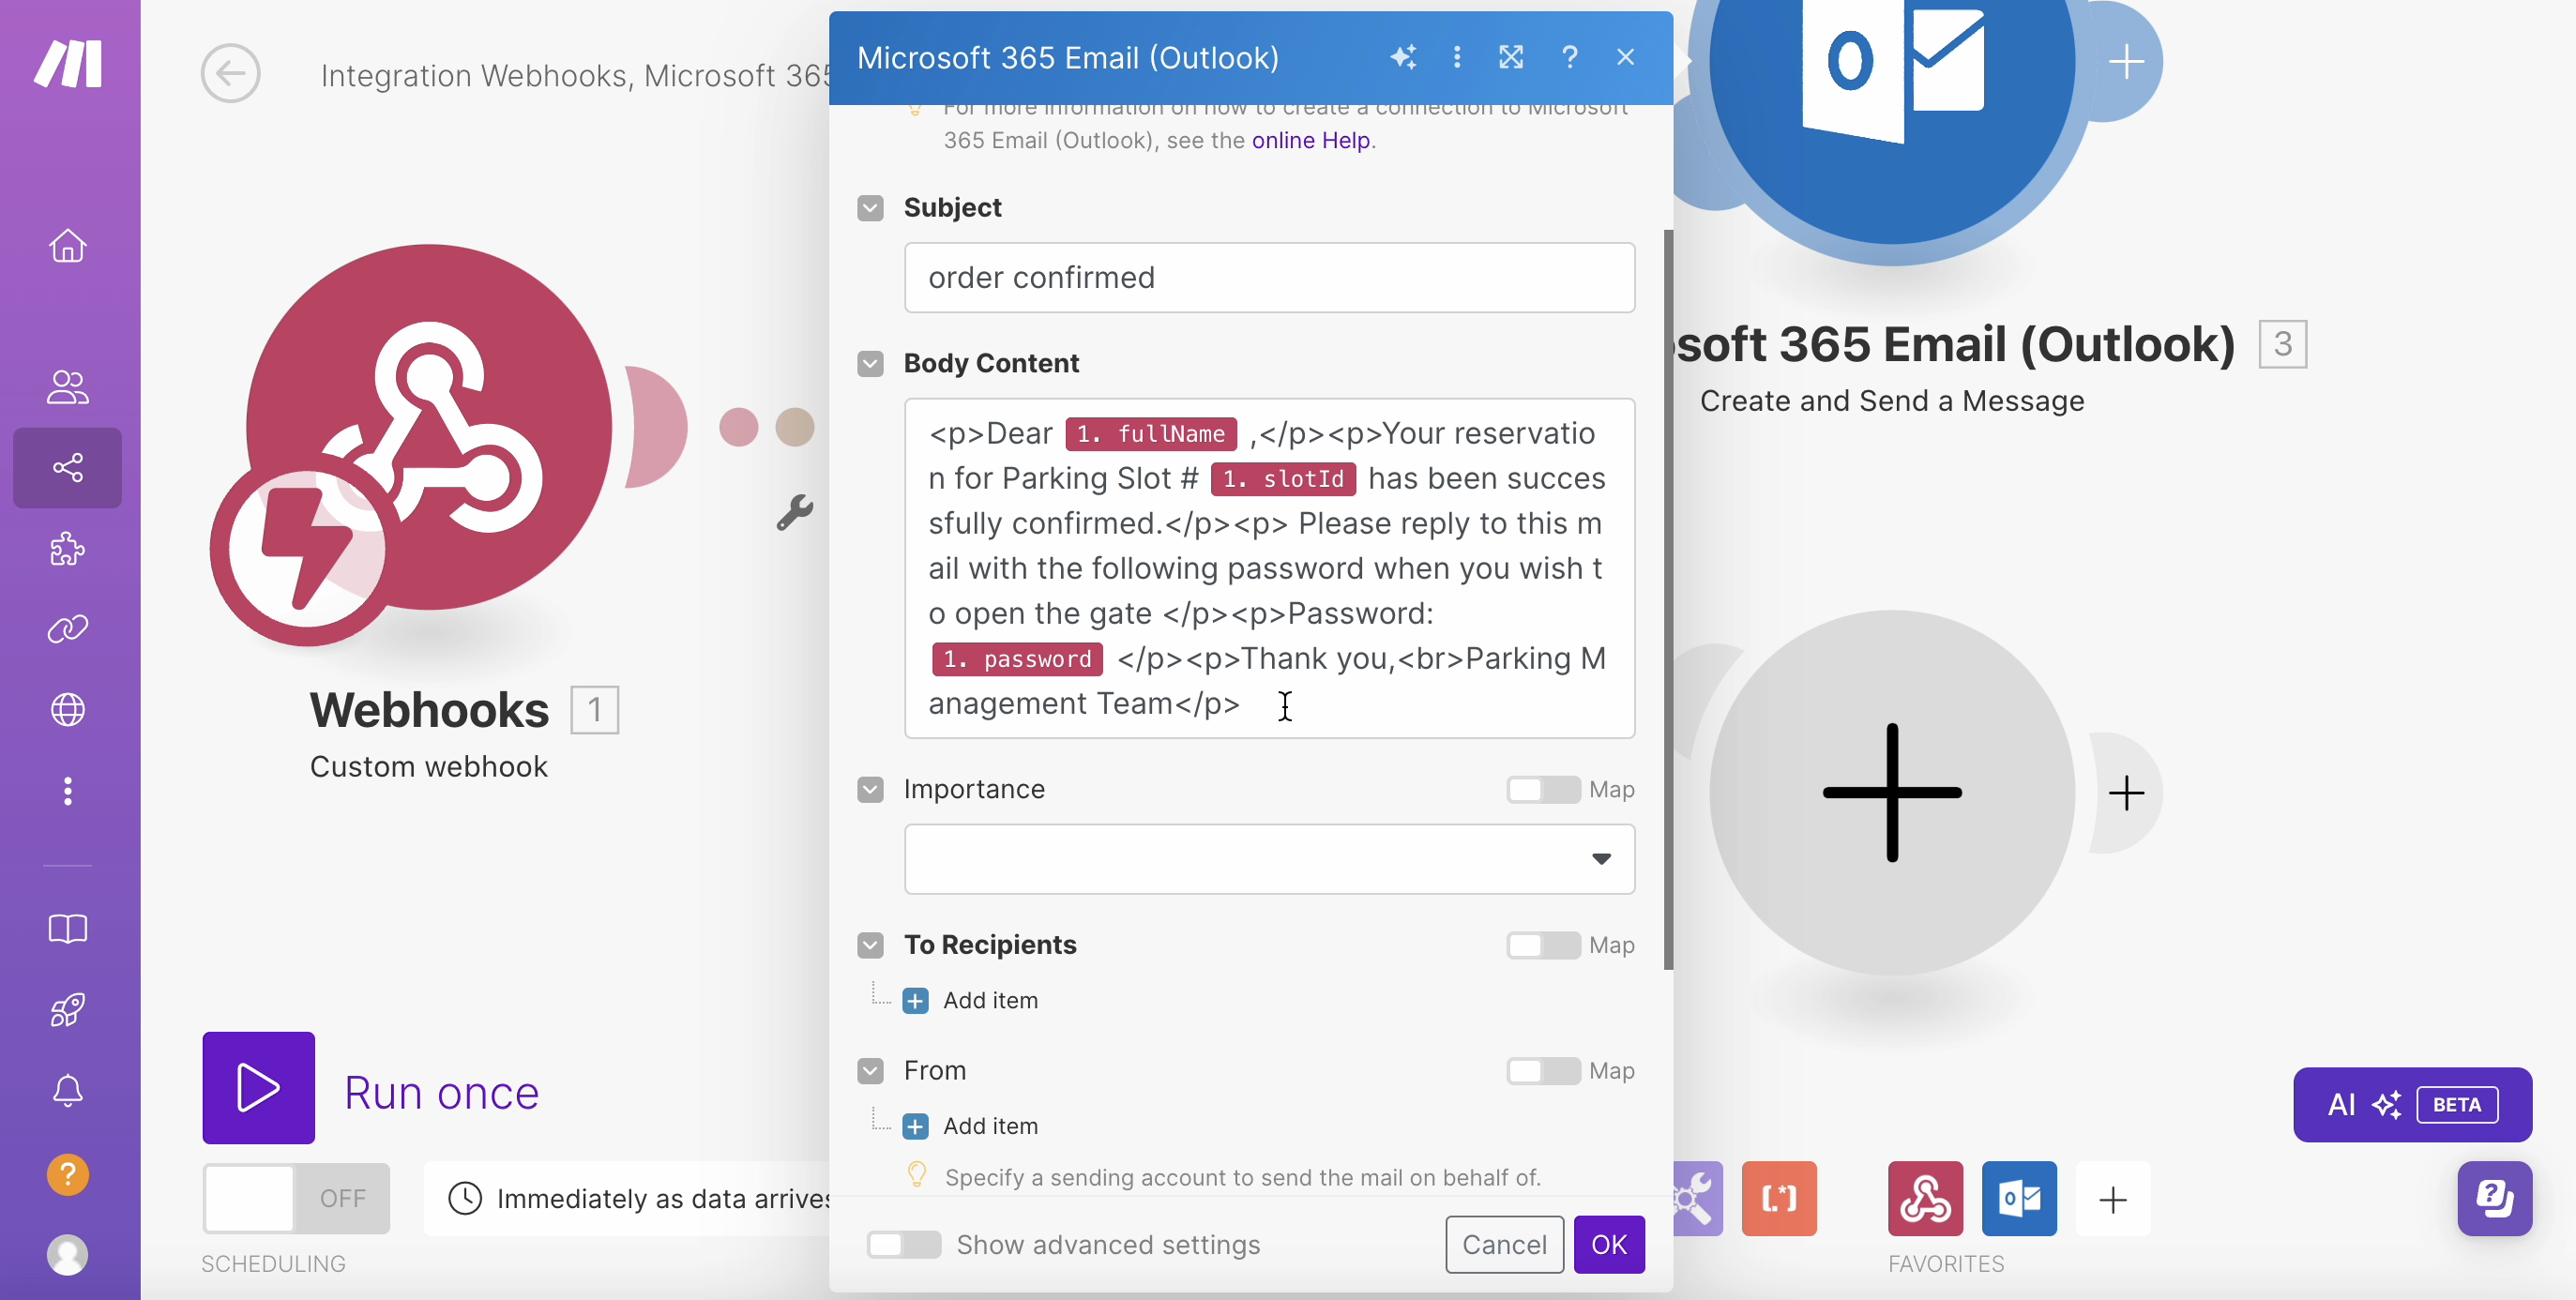Screen dimensions: 2576x1300
Task: Click the Outlook module number badge 3
Action: pos(2282,344)
